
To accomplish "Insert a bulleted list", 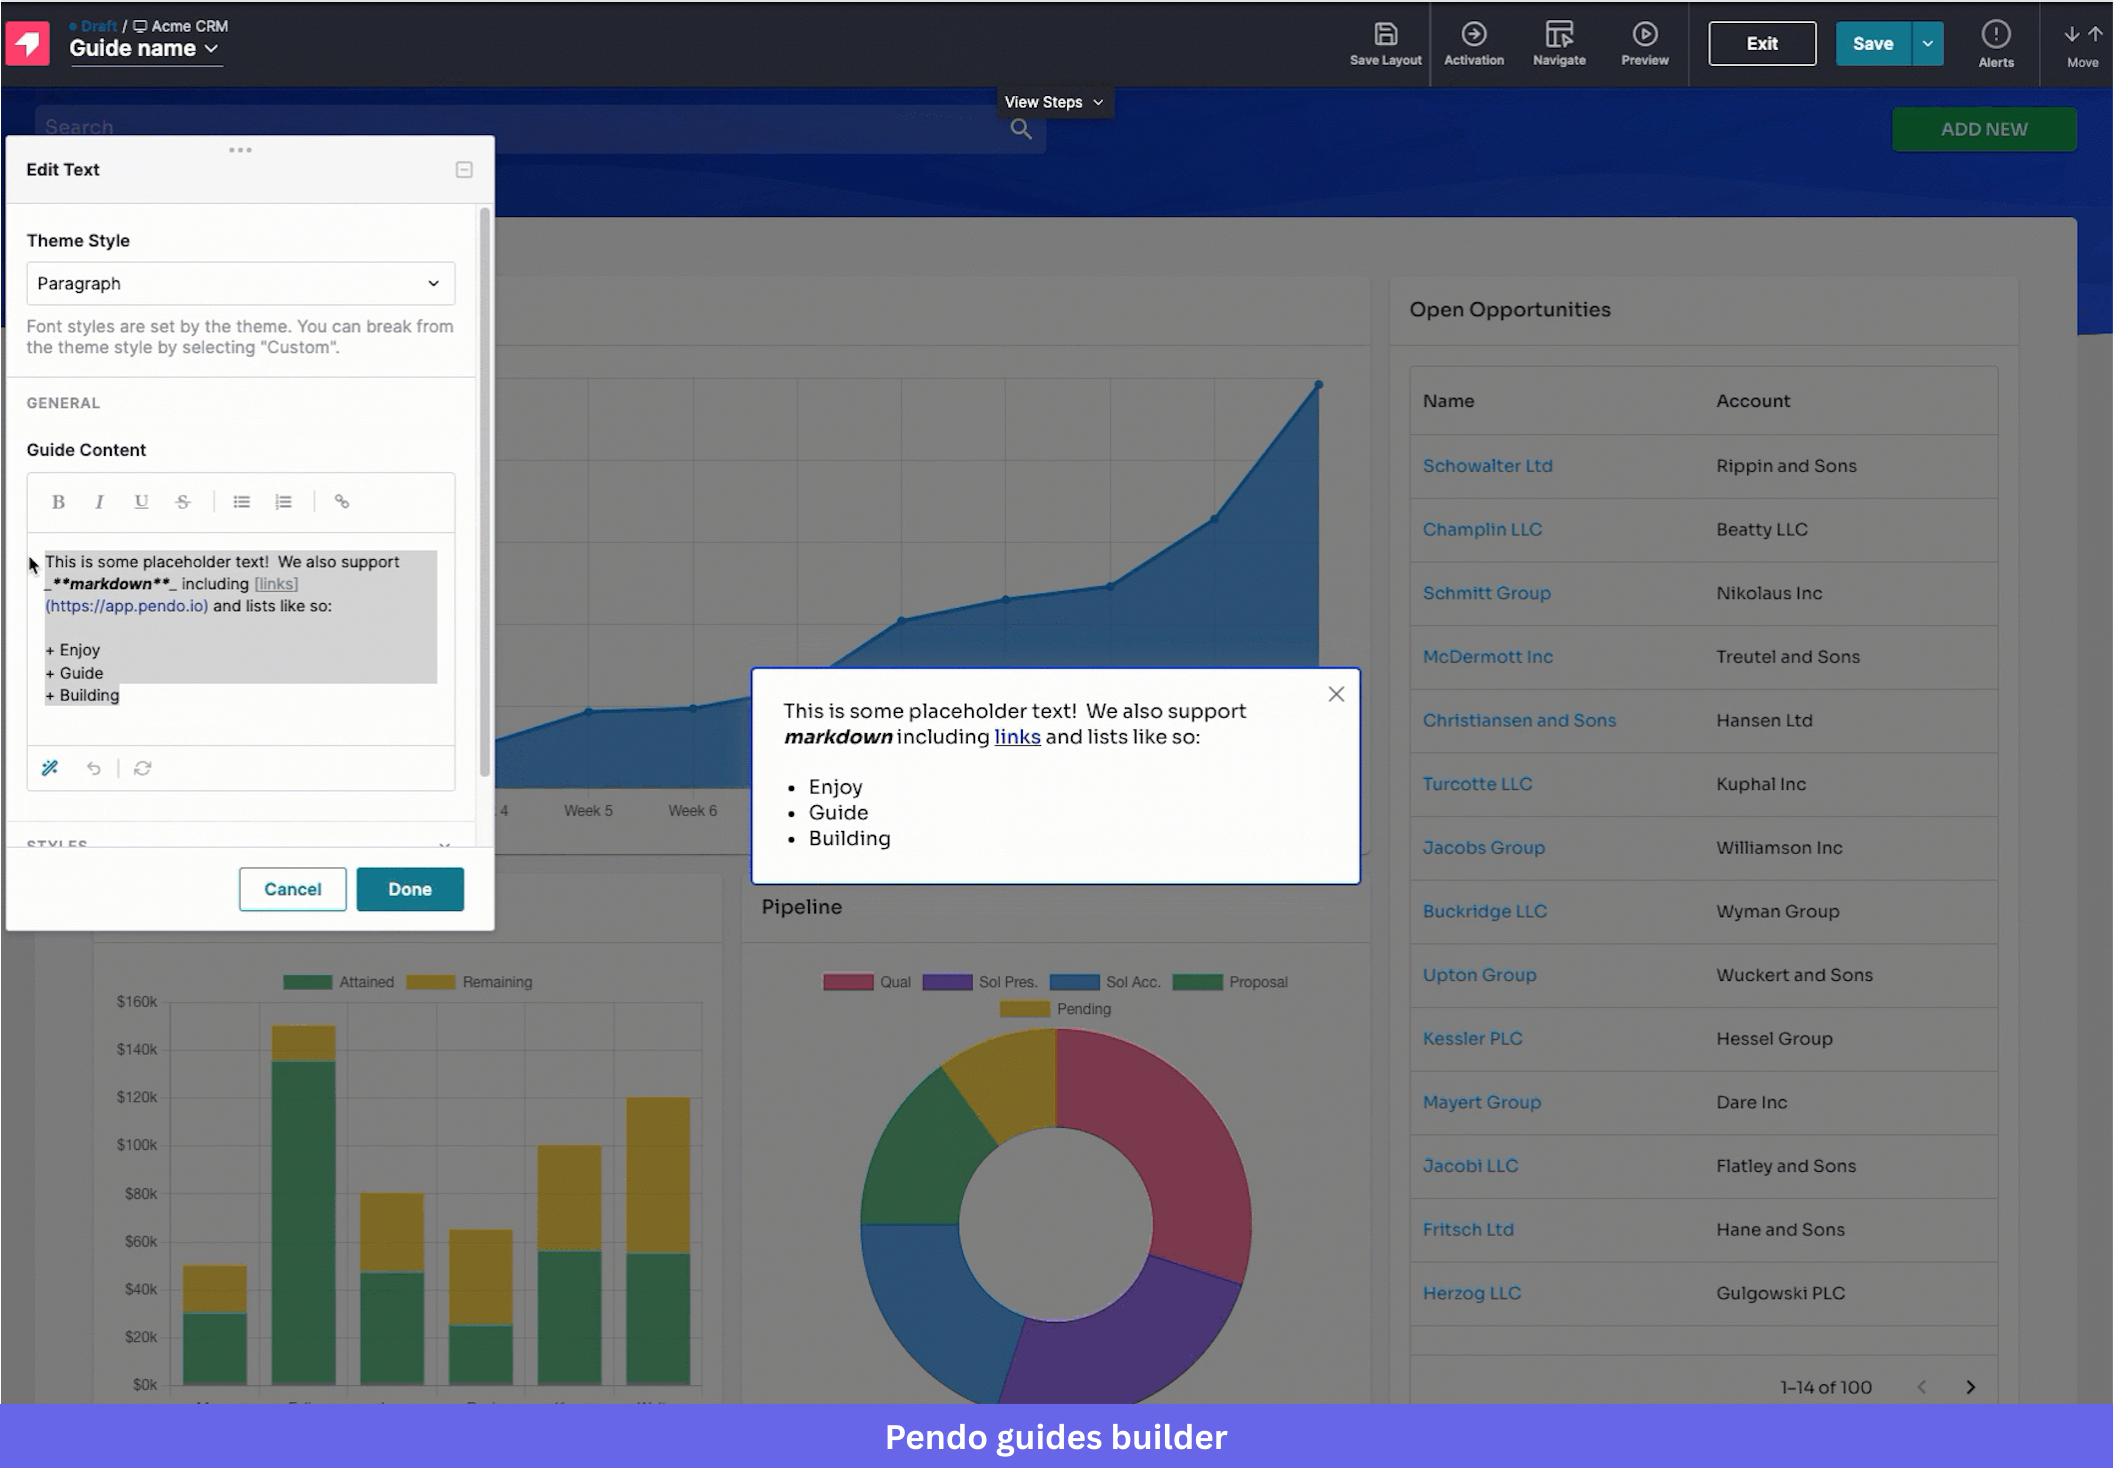I will click(x=241, y=502).
